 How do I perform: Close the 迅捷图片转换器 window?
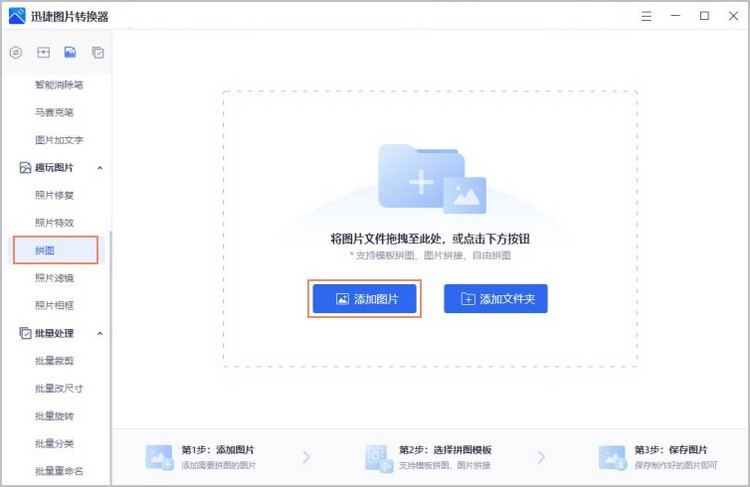(x=733, y=16)
